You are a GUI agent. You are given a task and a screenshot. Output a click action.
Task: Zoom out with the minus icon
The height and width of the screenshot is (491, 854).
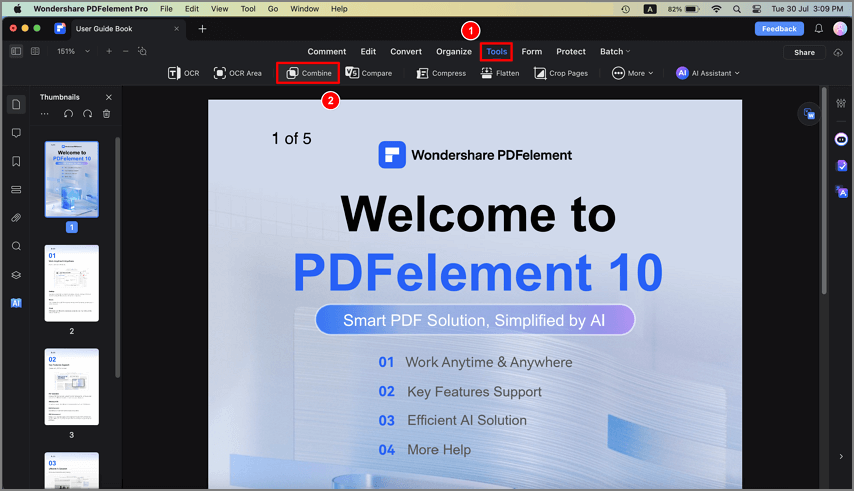click(125, 51)
